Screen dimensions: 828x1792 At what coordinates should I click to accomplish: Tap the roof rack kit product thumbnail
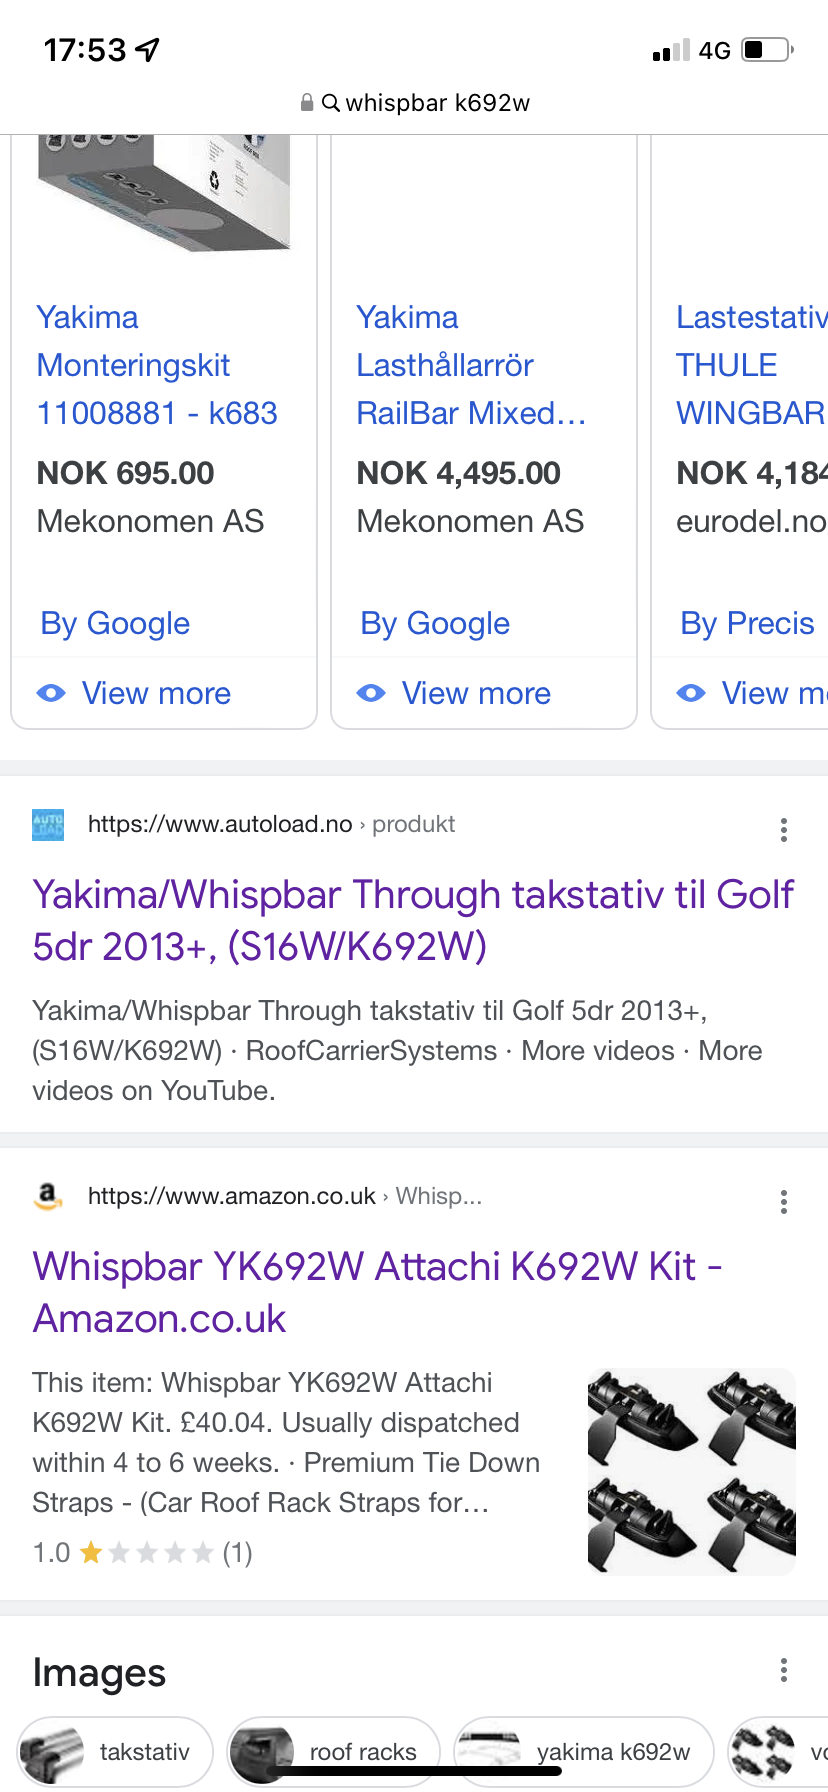point(691,1471)
